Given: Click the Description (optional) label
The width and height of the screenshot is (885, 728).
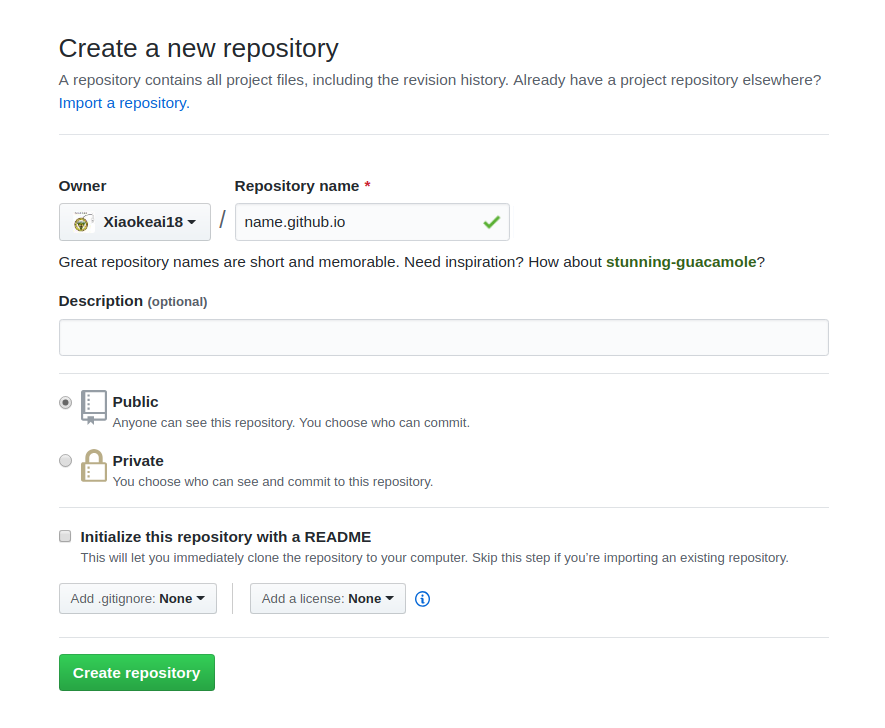Looking at the screenshot, I should pyautogui.click(x=133, y=301).
